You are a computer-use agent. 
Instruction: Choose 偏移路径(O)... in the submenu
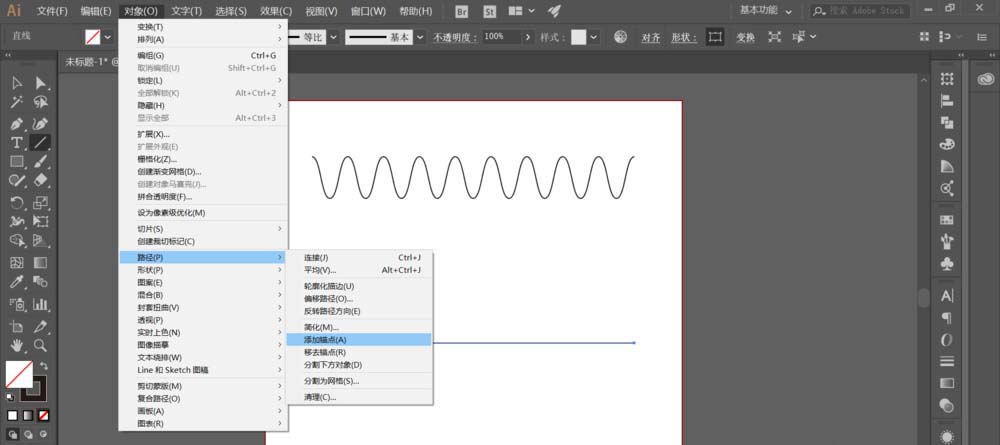(358, 299)
